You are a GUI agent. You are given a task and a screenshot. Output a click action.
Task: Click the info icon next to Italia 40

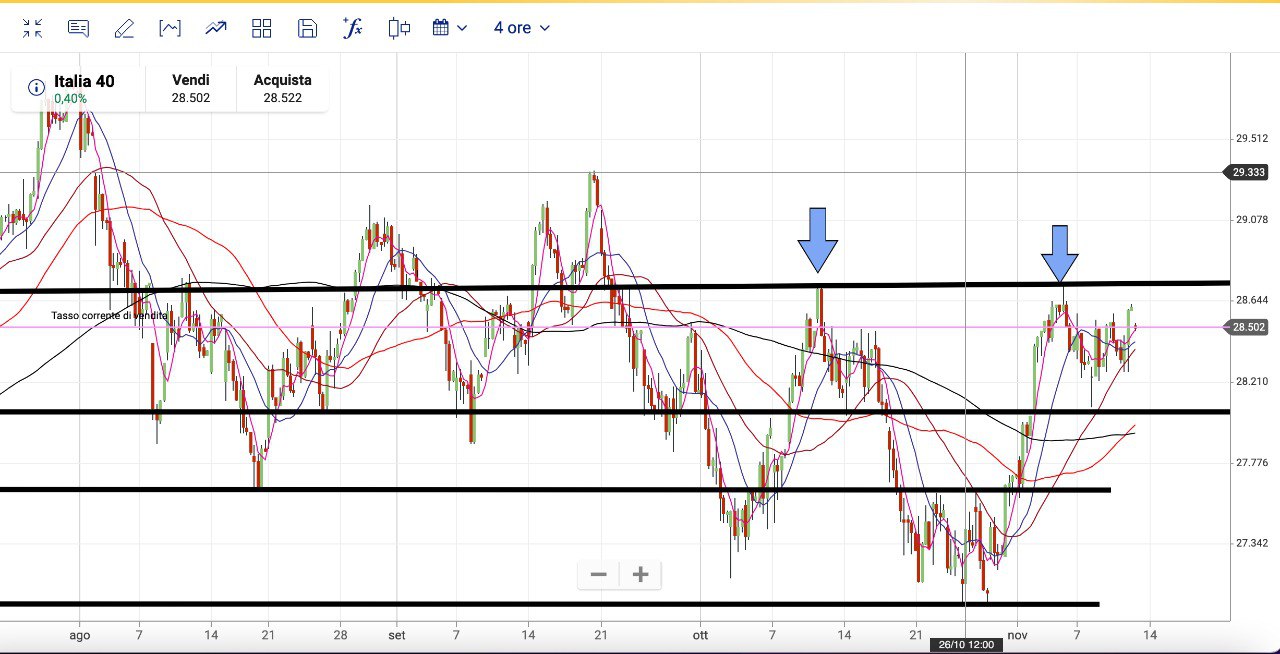37,88
